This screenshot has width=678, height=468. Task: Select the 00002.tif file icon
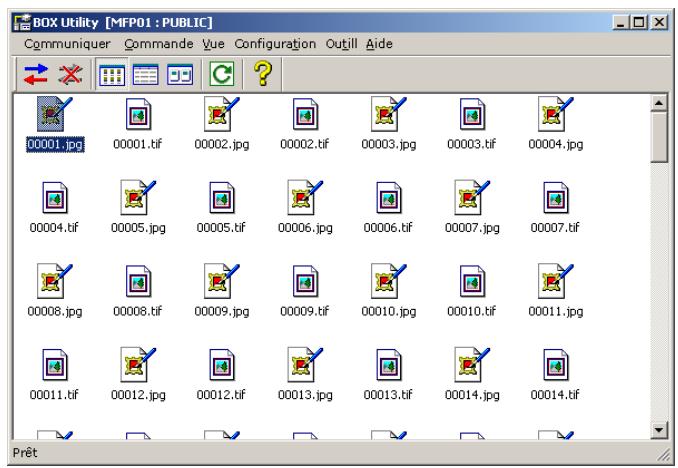(305, 114)
